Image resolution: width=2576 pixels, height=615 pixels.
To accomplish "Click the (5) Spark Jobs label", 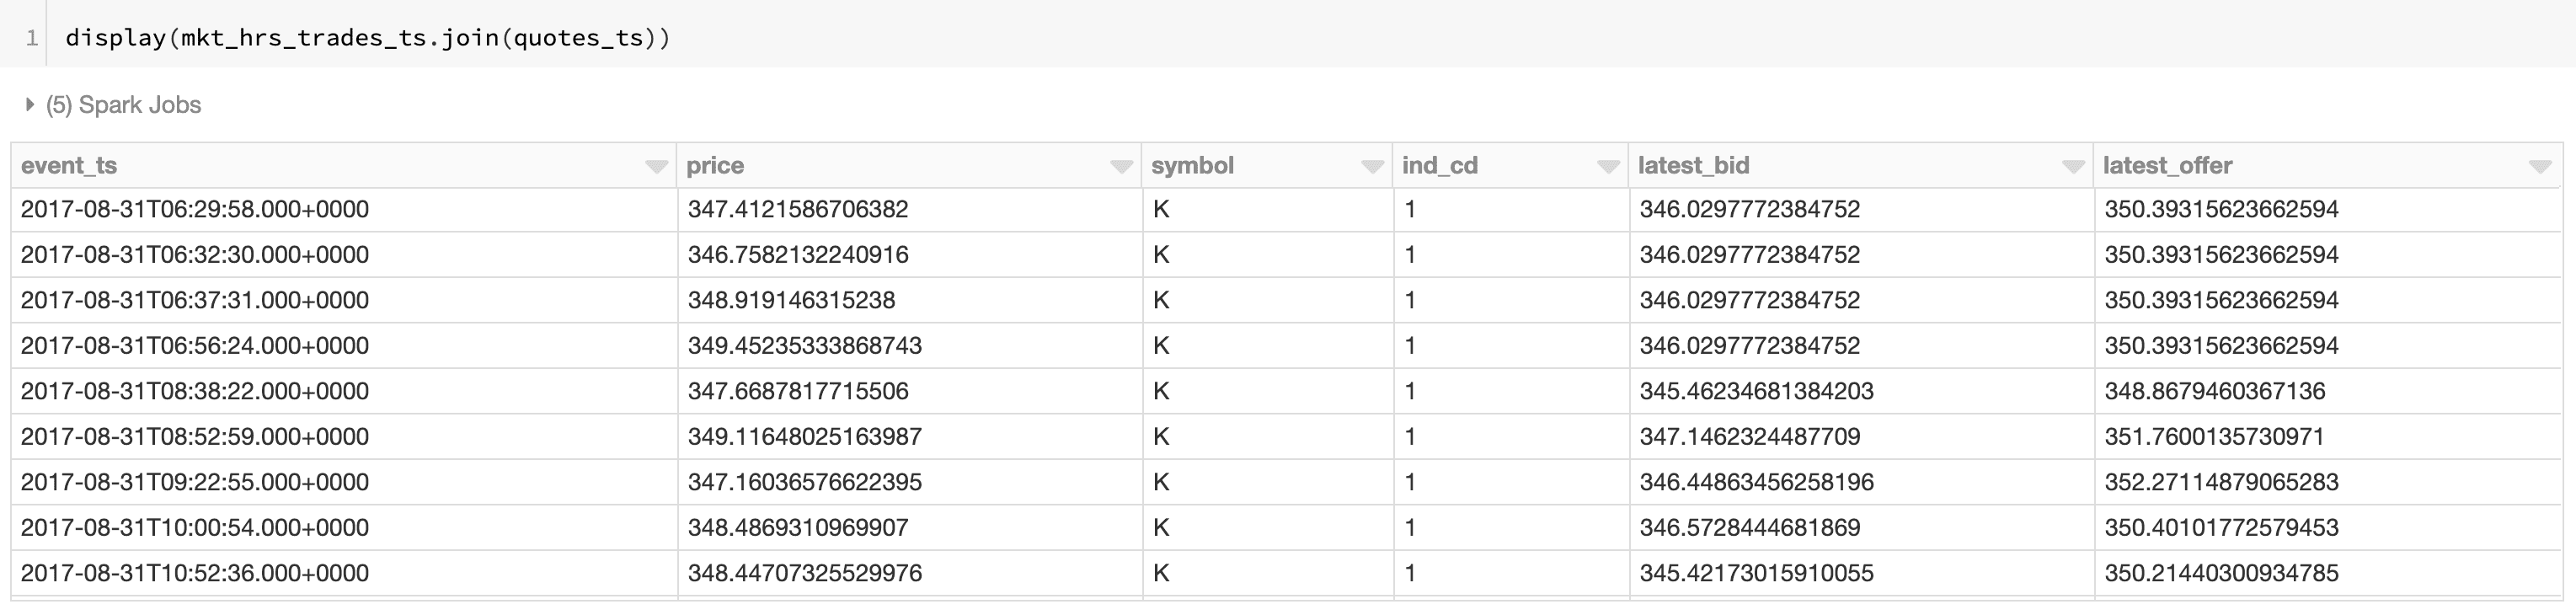I will click(x=124, y=105).
